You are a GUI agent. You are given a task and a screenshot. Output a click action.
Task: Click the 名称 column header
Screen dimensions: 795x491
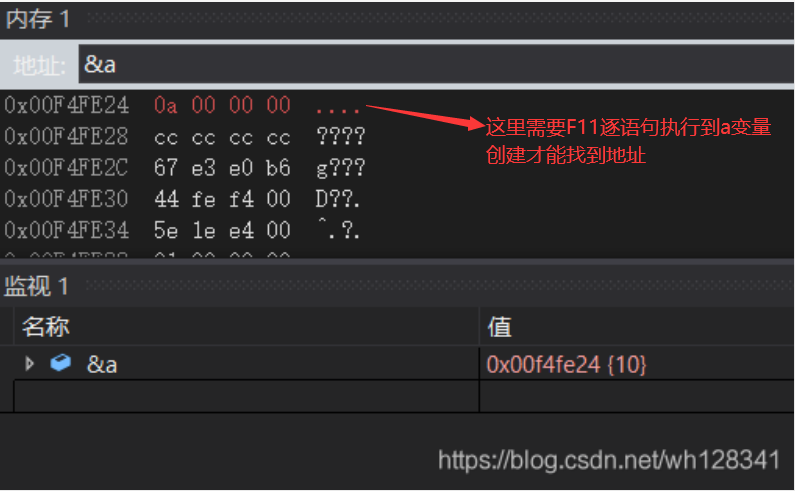pyautogui.click(x=46, y=326)
